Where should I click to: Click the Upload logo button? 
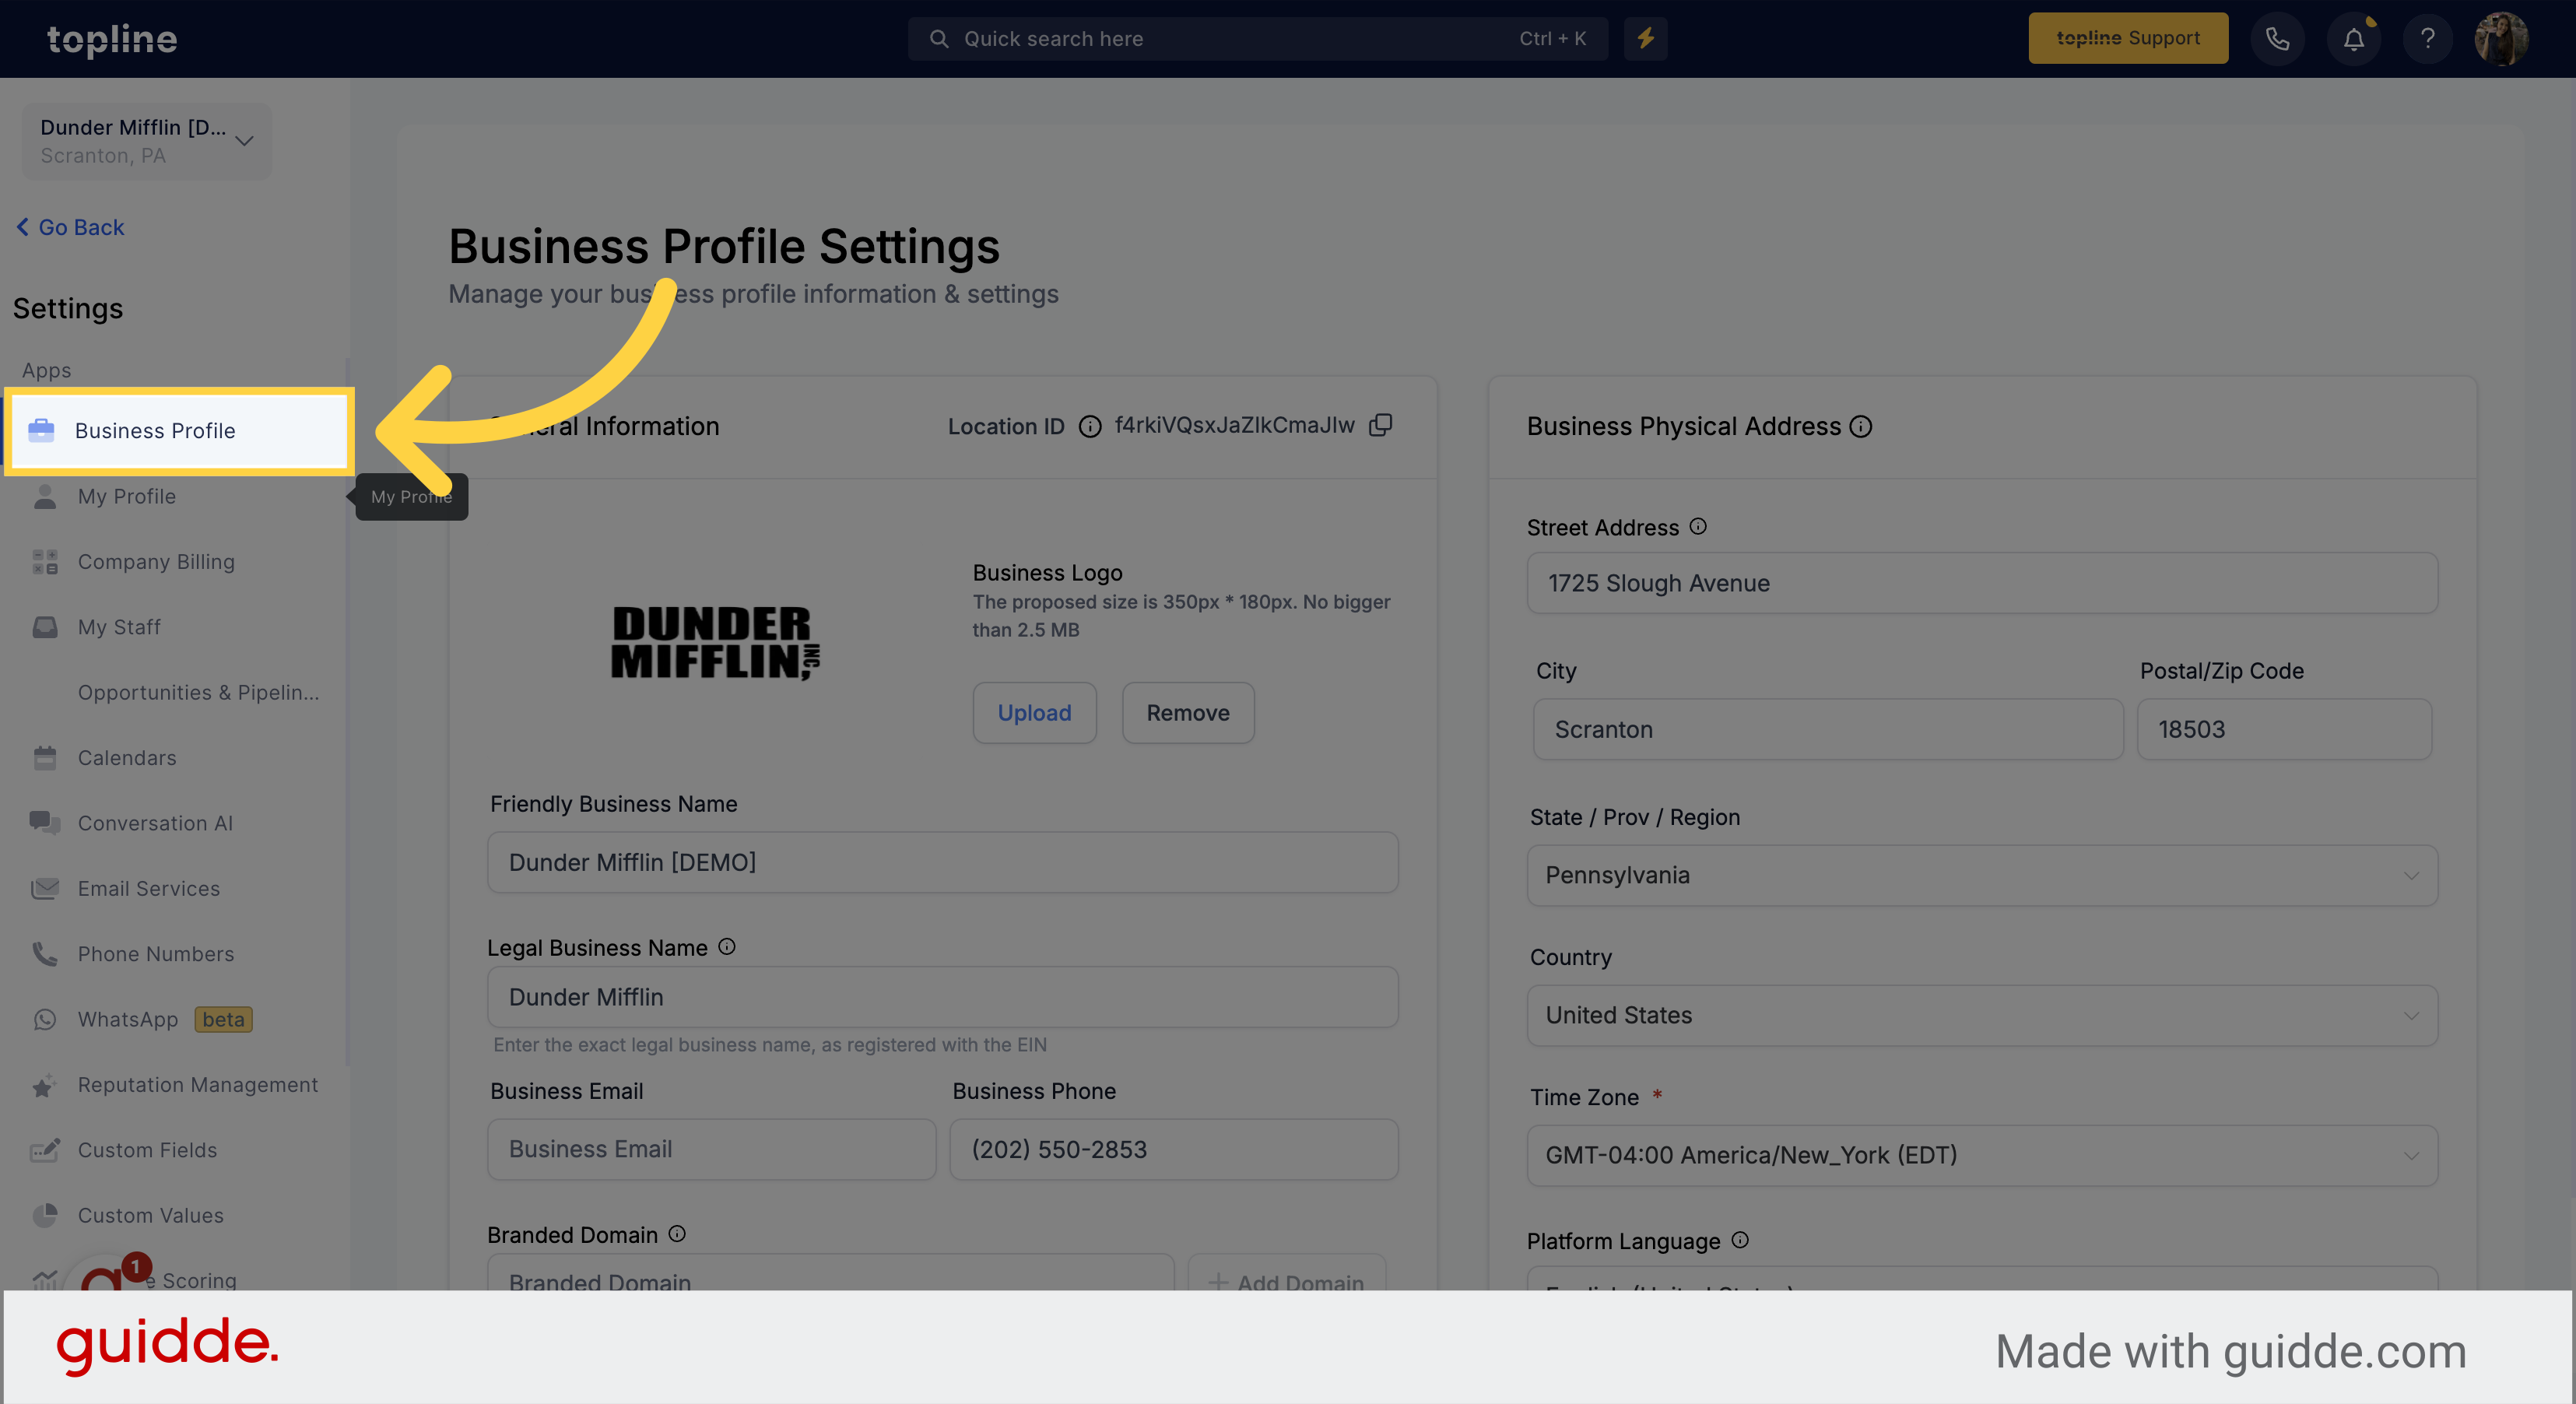[1034, 712]
